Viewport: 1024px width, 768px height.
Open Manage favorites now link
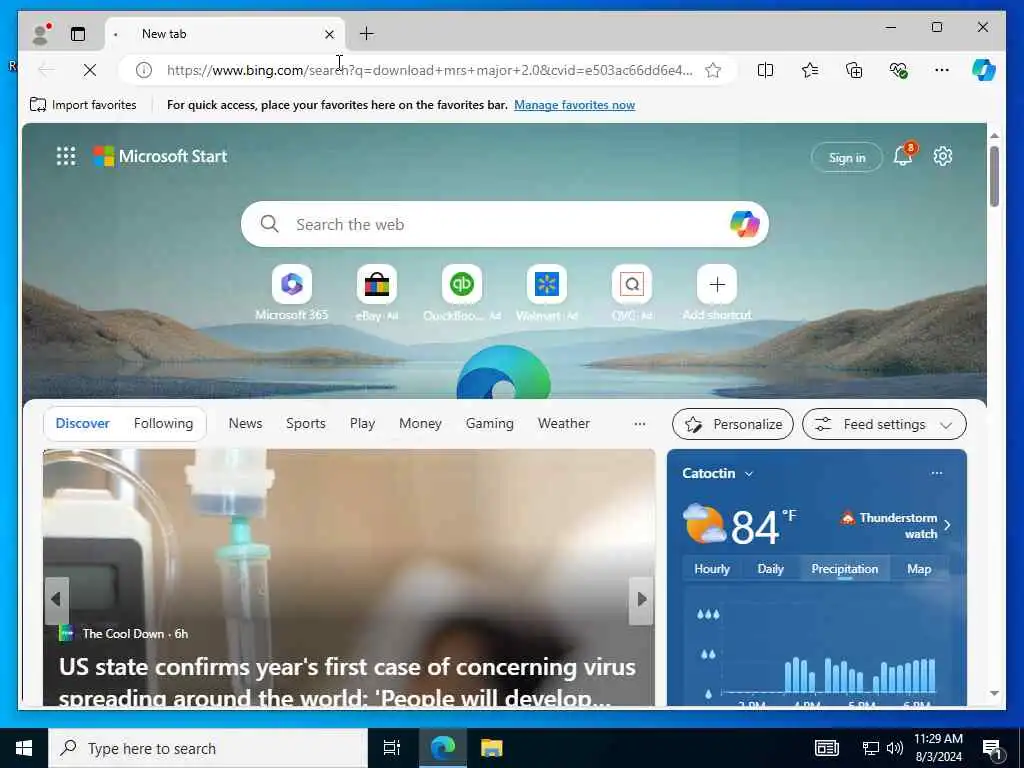(x=574, y=104)
